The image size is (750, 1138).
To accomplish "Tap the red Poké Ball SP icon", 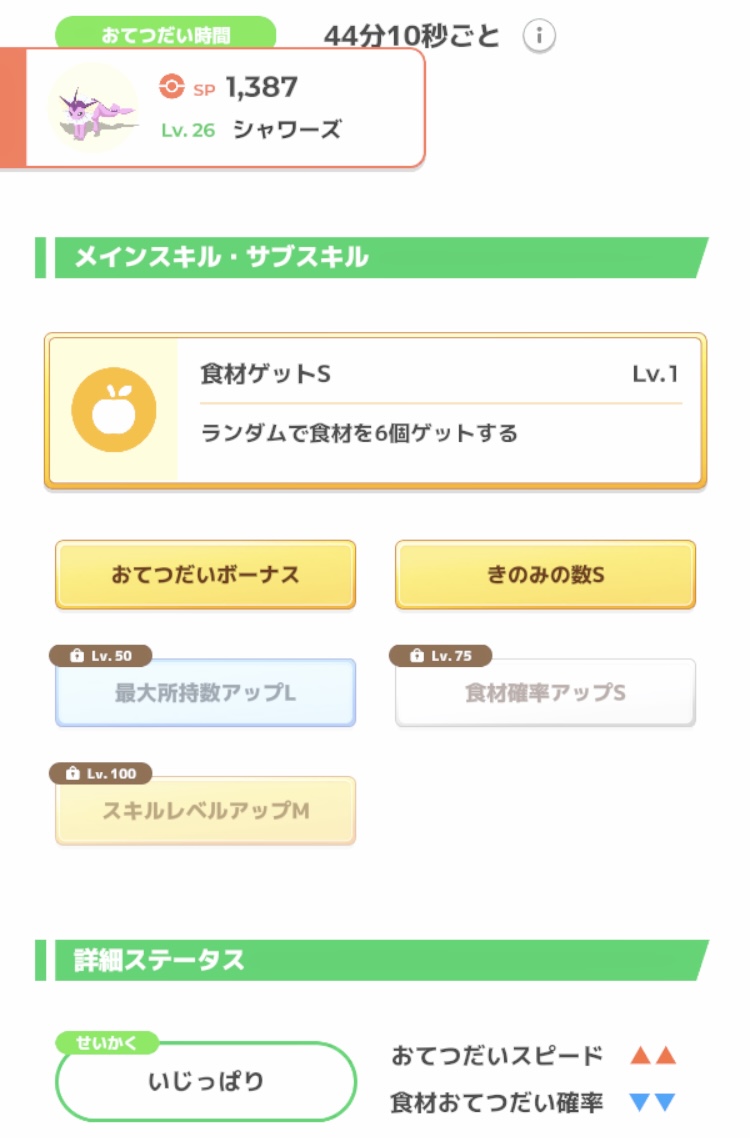I will (172, 88).
